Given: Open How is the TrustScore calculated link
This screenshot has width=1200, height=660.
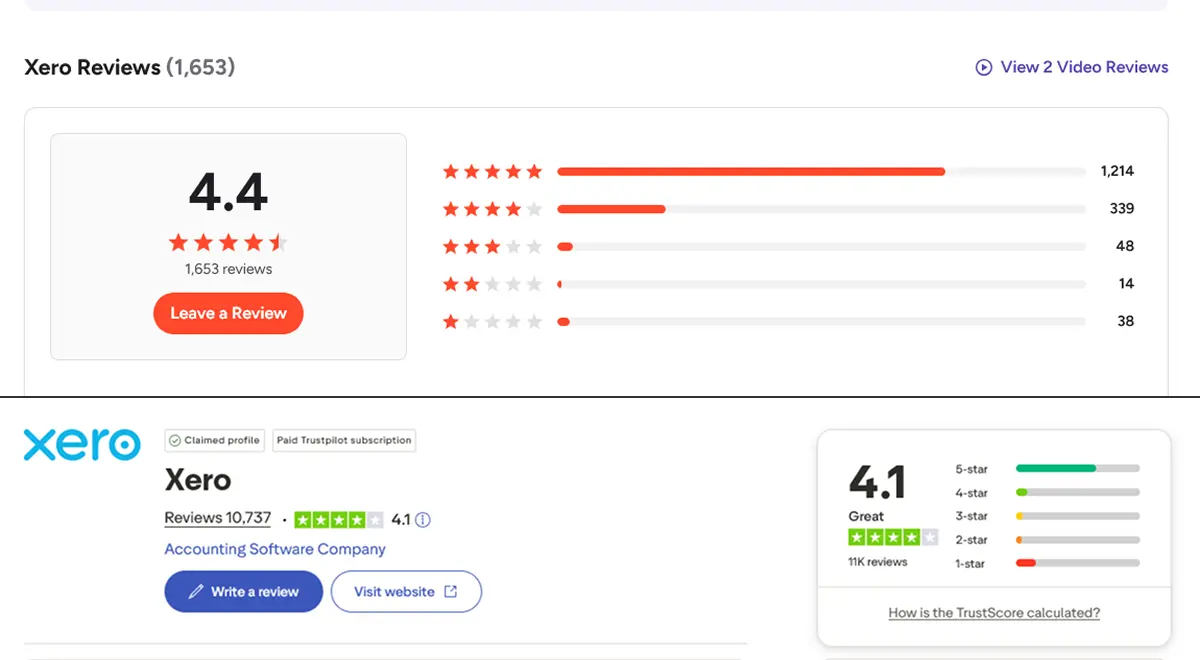Looking at the screenshot, I should [x=993, y=612].
